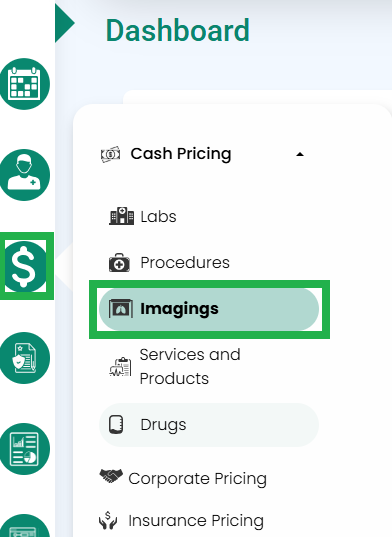Image resolution: width=392 pixels, height=537 pixels.
Task: Open the reports chart sidebar icon
Action: pyautogui.click(x=24, y=449)
